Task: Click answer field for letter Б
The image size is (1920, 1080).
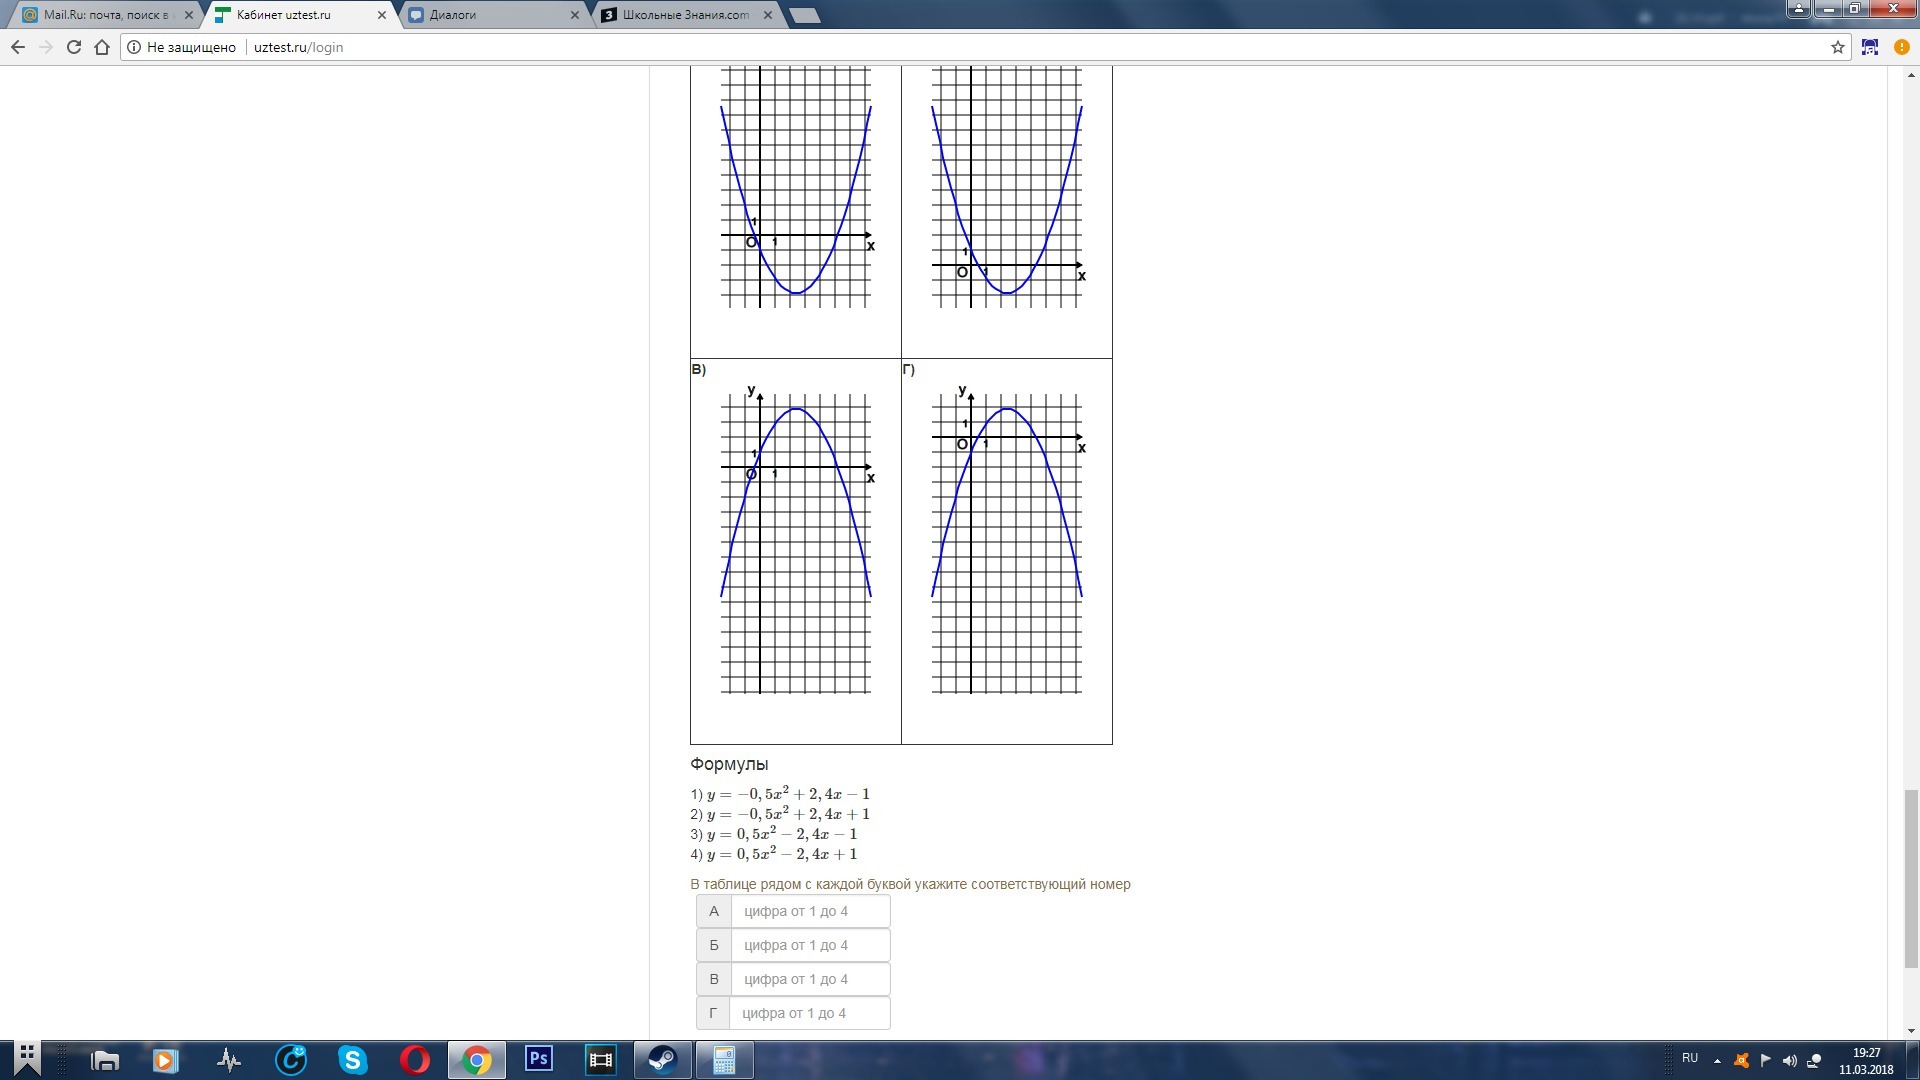Action: [x=810, y=945]
